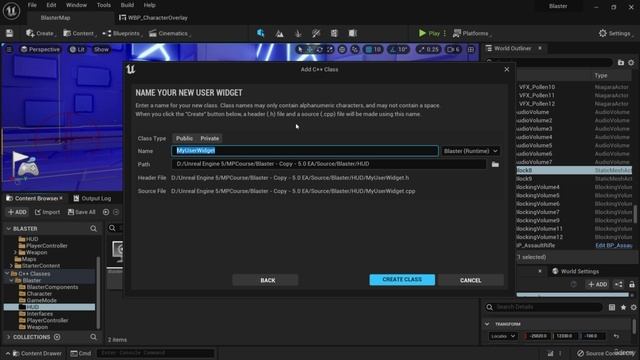Image resolution: width=640 pixels, height=360 pixels.
Task: Click the viewport layout maximize icon
Action: (x=471, y=49)
